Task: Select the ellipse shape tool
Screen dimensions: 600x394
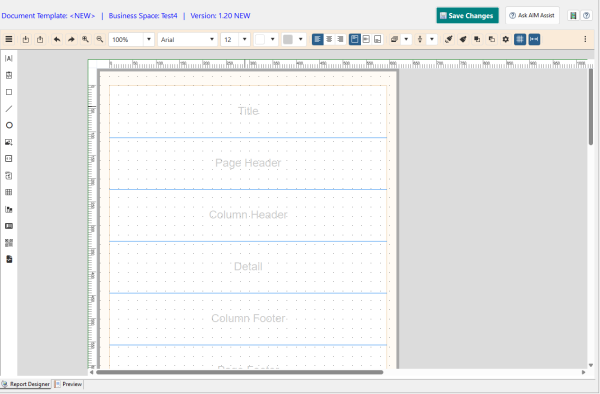Action: coord(9,125)
